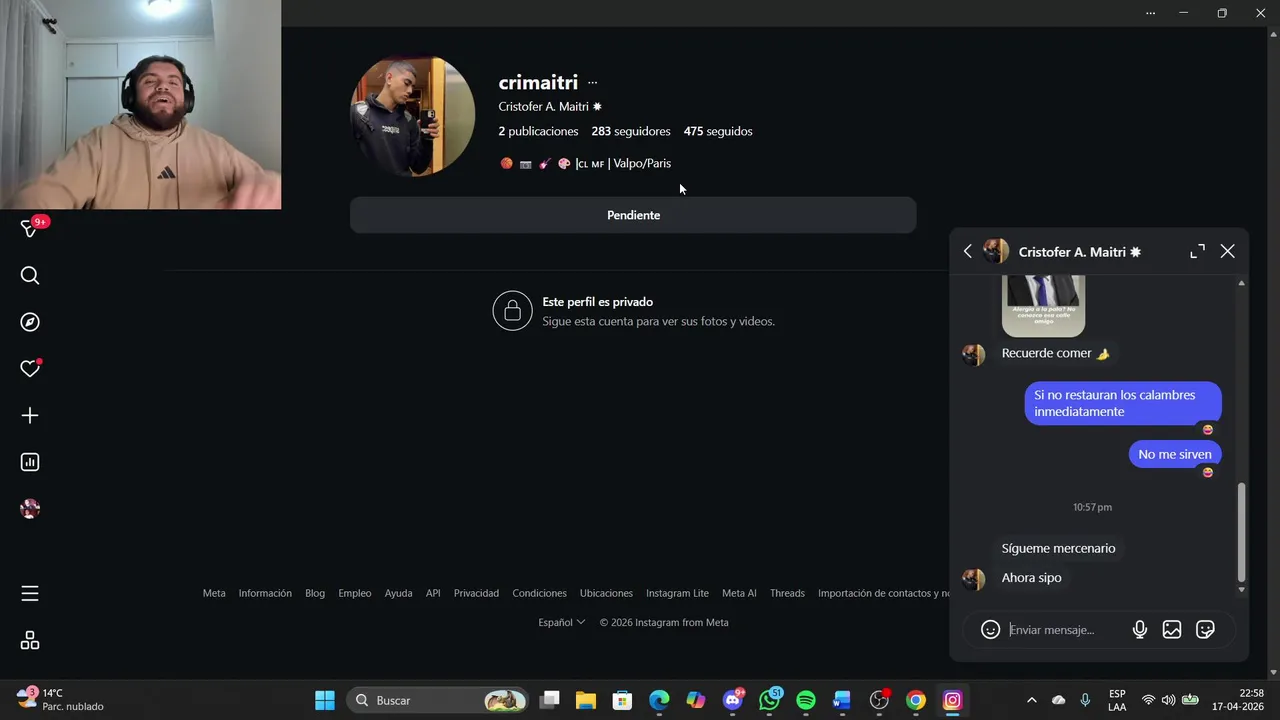Click the taskbar Buscar search box
1280x720 pixels.
coord(438,700)
